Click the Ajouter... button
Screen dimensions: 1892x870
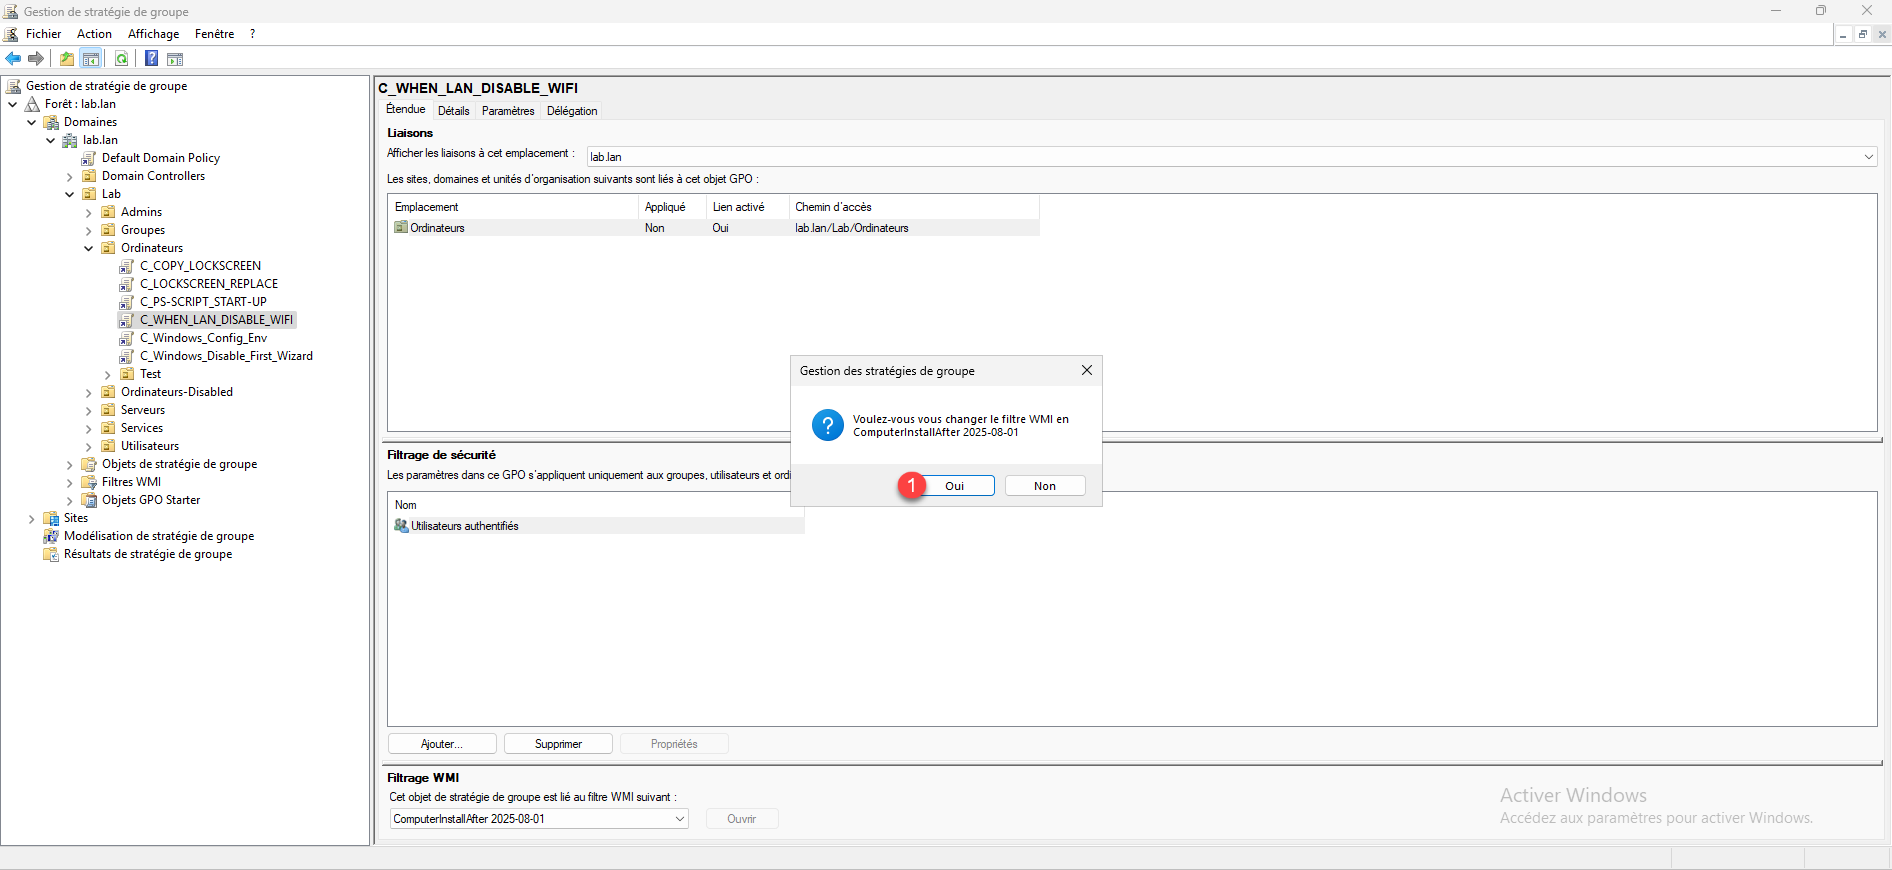click(x=442, y=744)
